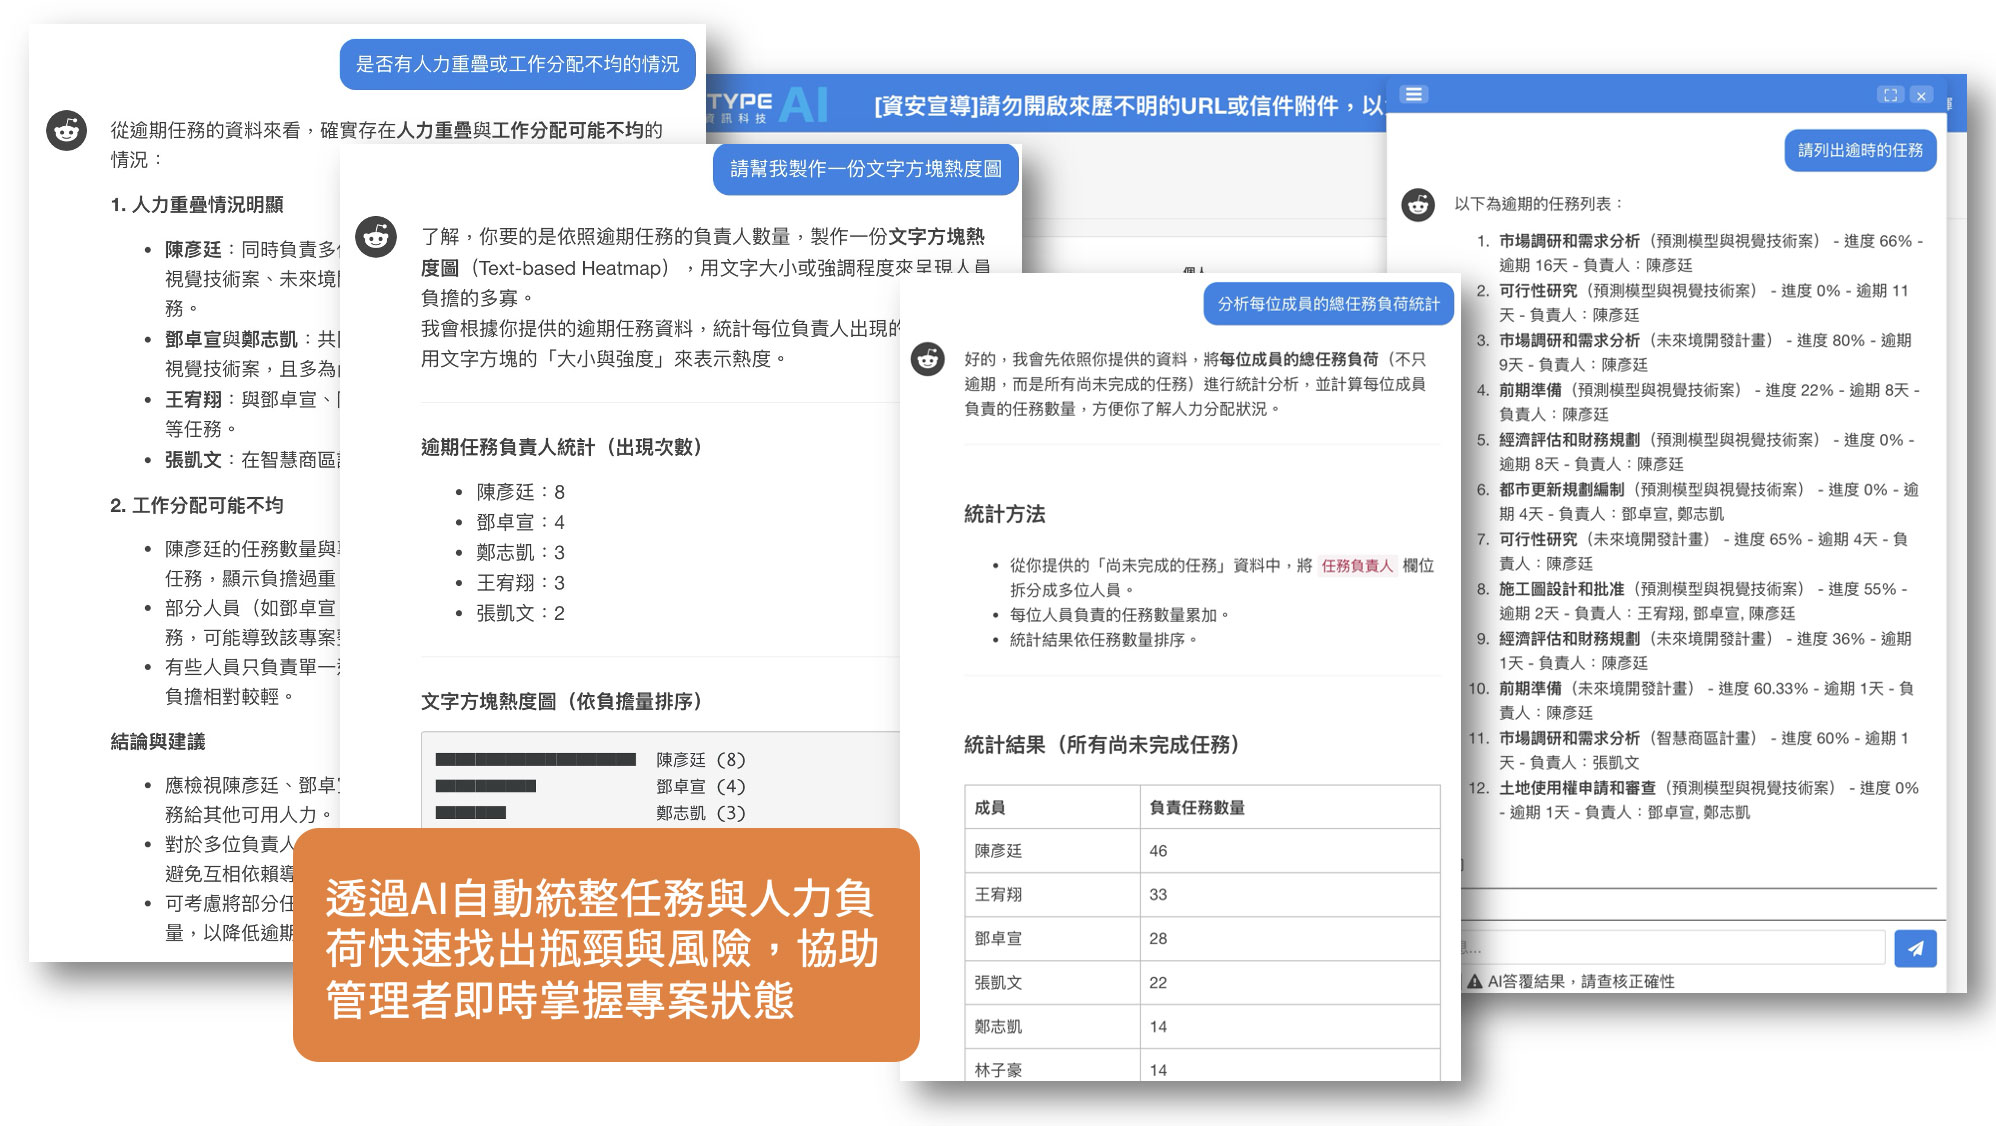This screenshot has width=1996, height=1126.
Task: Click the bot avatar in the heatmap reply
Action: coord(376,237)
